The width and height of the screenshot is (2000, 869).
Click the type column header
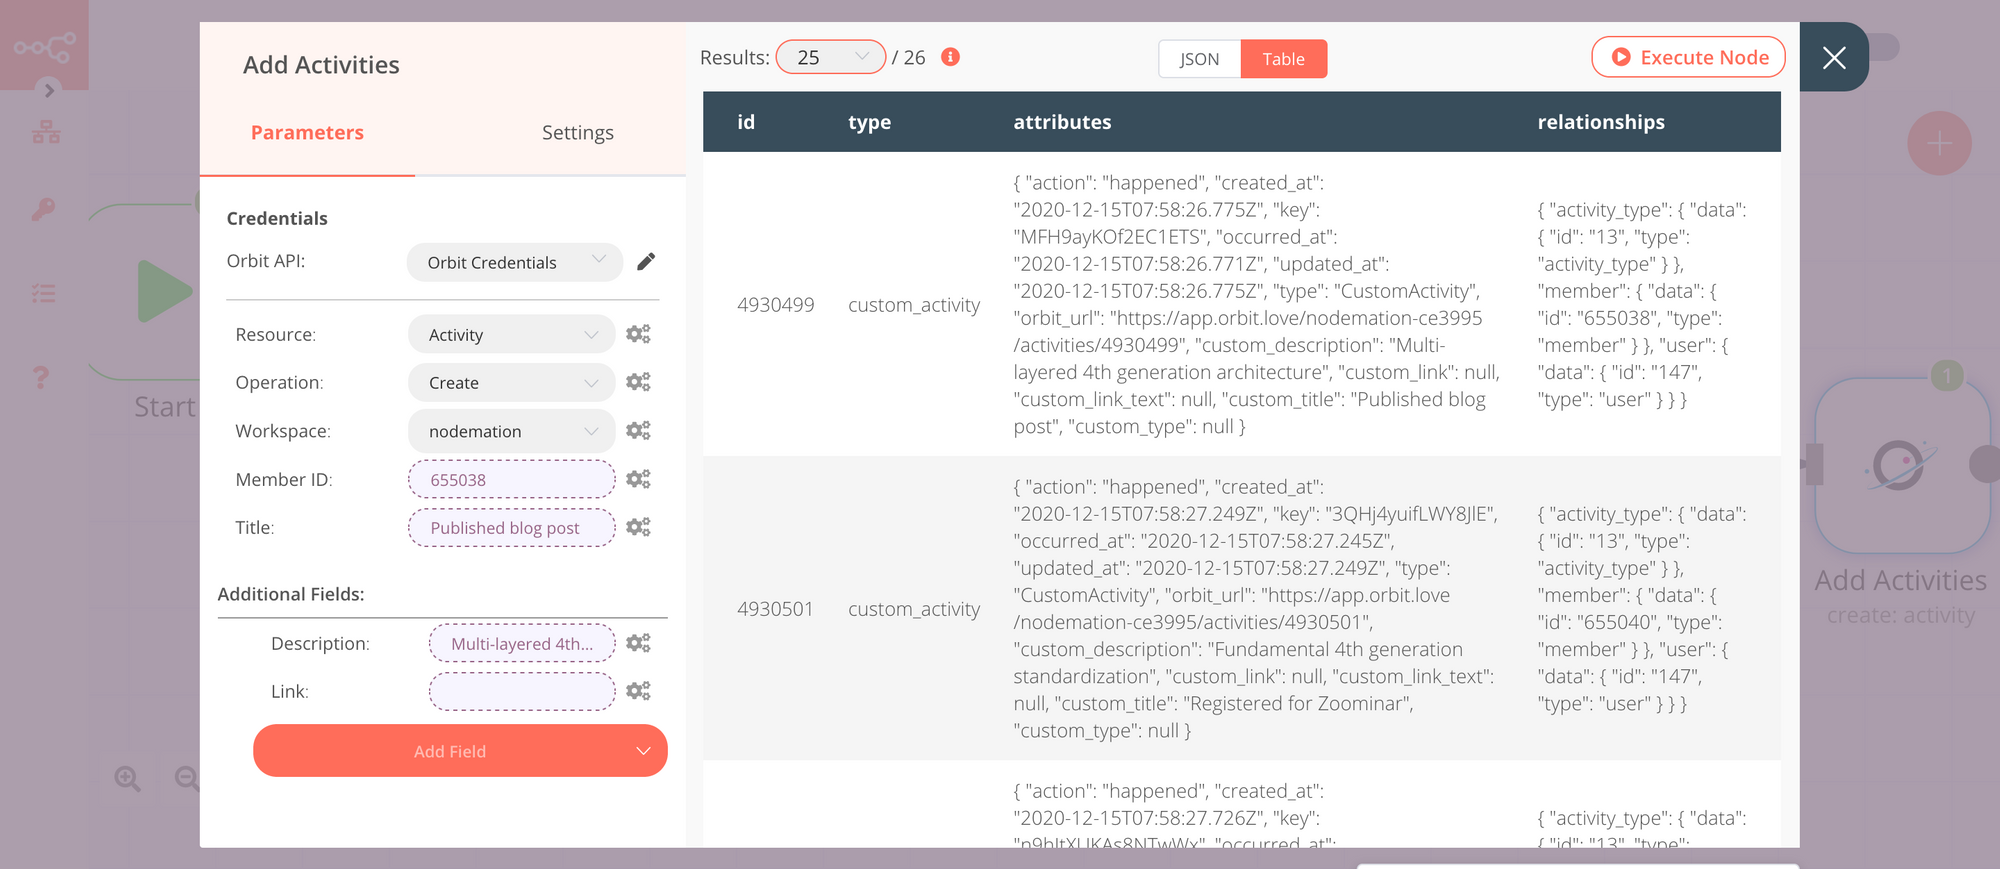pos(869,122)
